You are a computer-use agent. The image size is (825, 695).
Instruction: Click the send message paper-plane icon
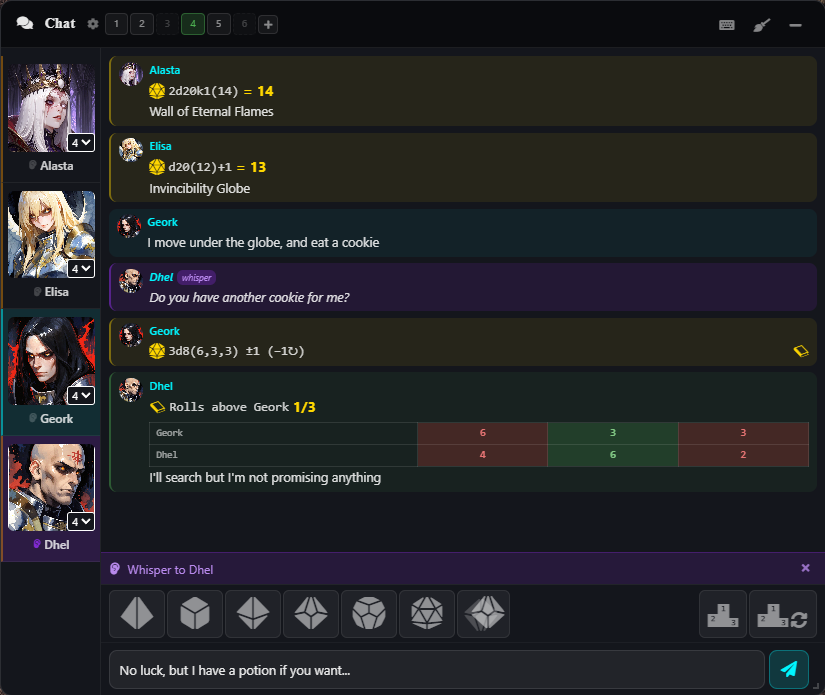coord(789,670)
